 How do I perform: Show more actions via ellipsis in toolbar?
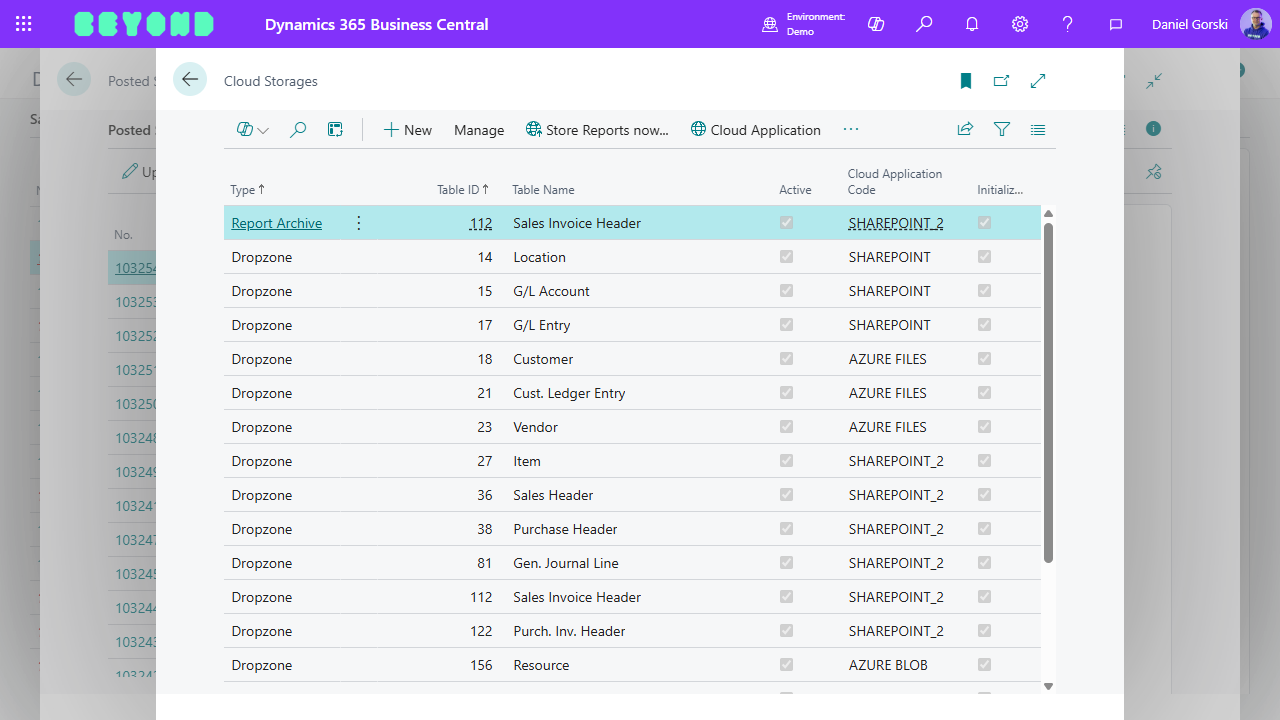[851, 130]
